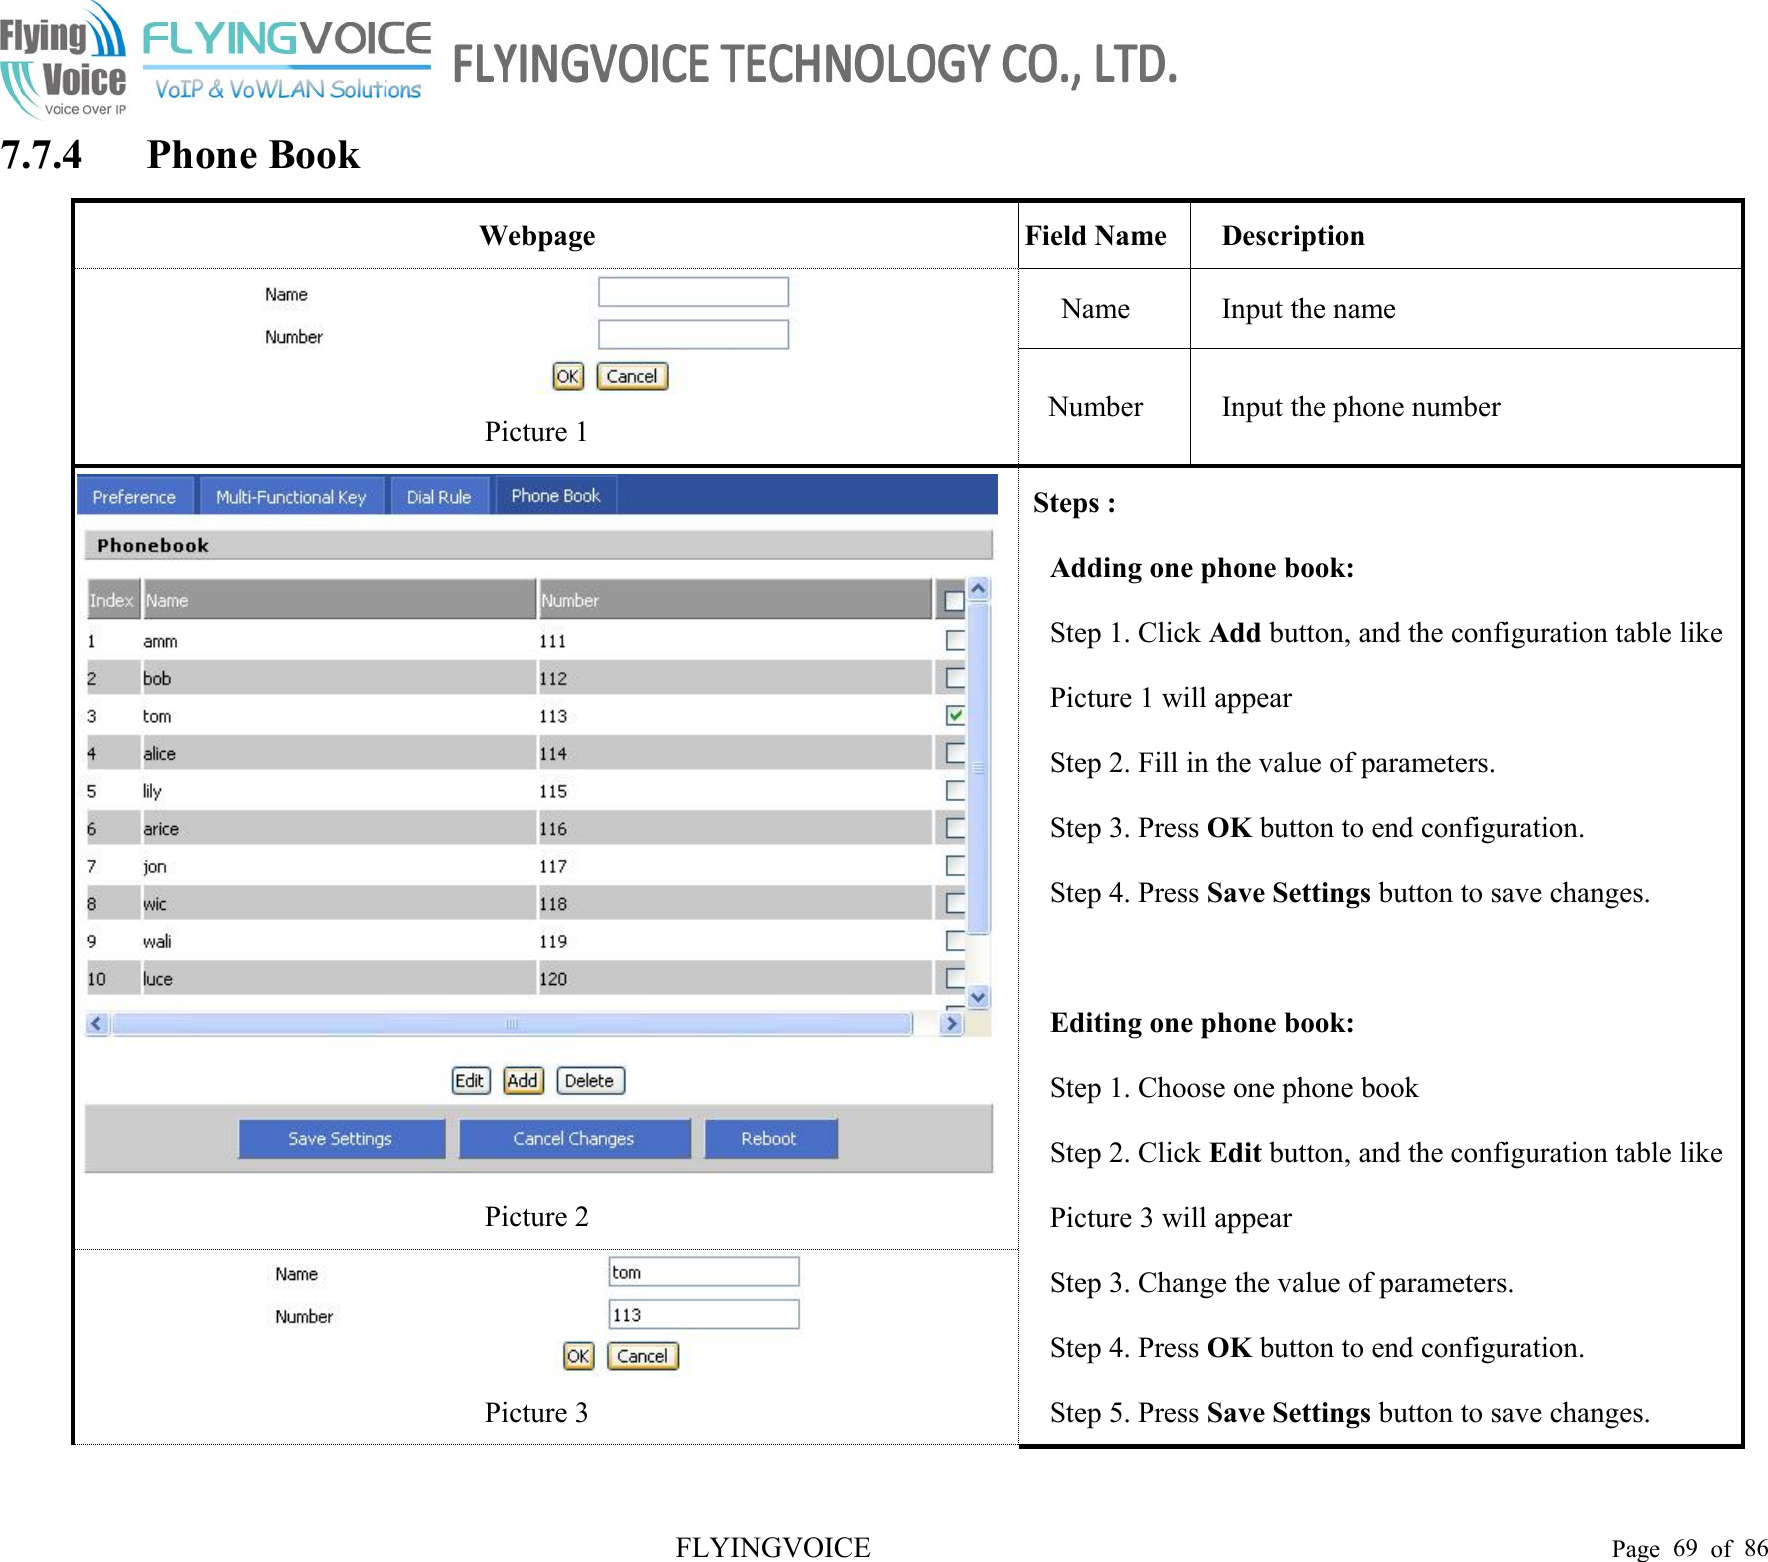Screen dimensions: 1768x1562
Task: Click the horizontal scroll left arrow
Action: (97, 1024)
